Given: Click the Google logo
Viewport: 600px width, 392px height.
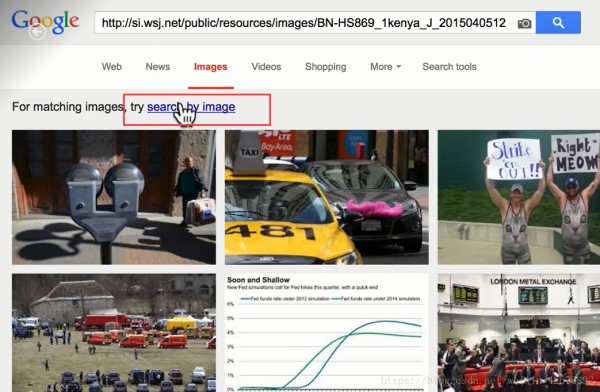Looking at the screenshot, I should pos(46,22).
